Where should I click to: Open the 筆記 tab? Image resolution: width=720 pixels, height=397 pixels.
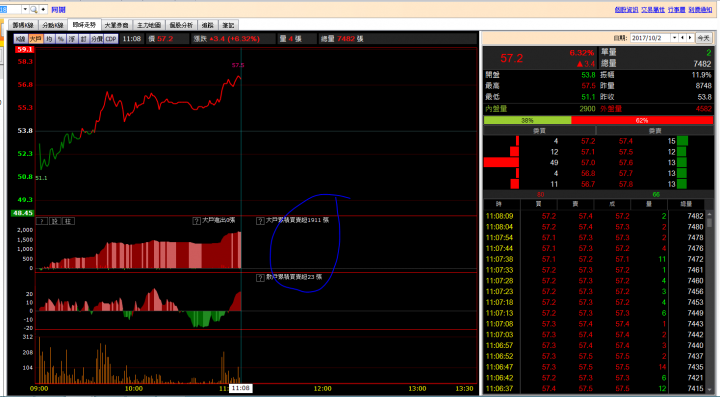tap(228, 25)
